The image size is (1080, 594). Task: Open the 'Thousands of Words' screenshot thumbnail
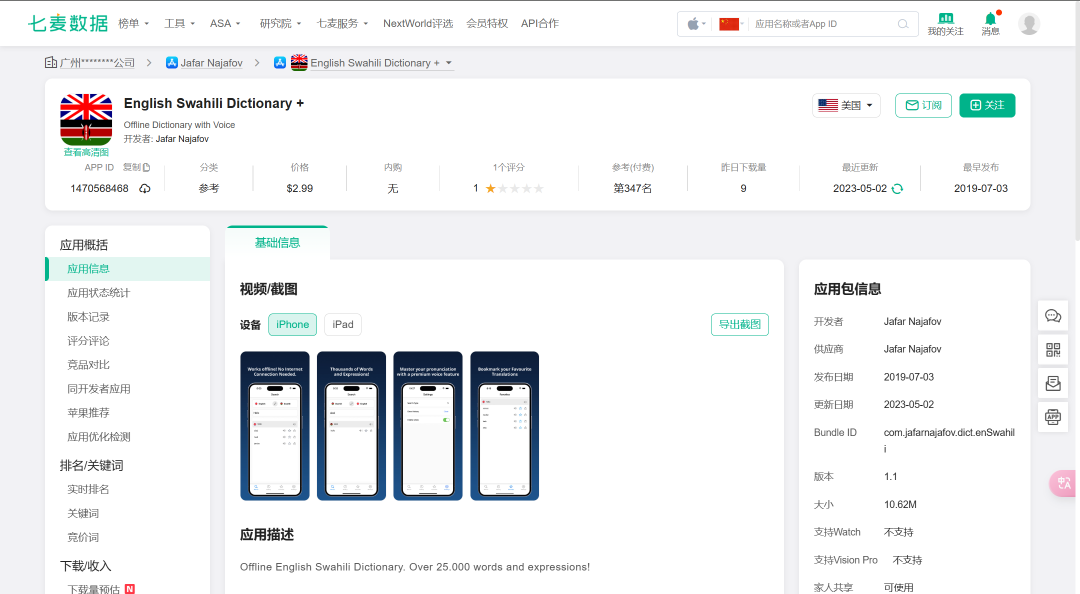[351, 426]
